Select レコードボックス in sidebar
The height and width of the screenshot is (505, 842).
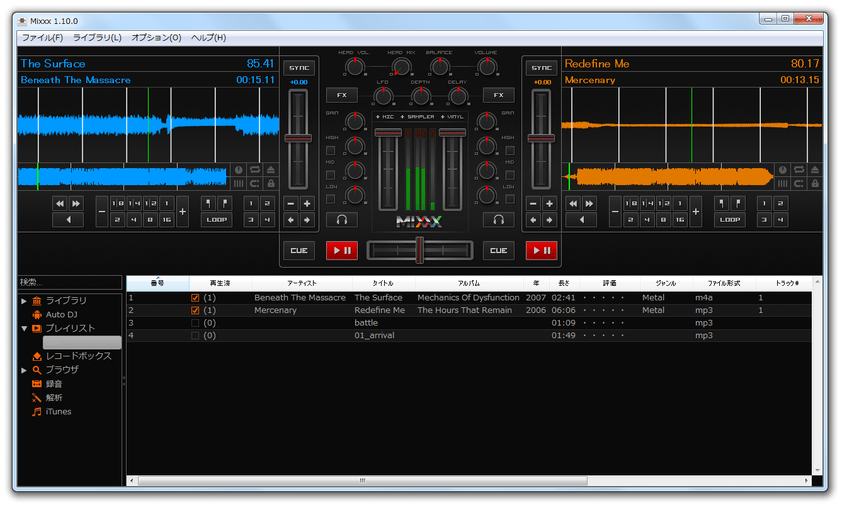78,356
